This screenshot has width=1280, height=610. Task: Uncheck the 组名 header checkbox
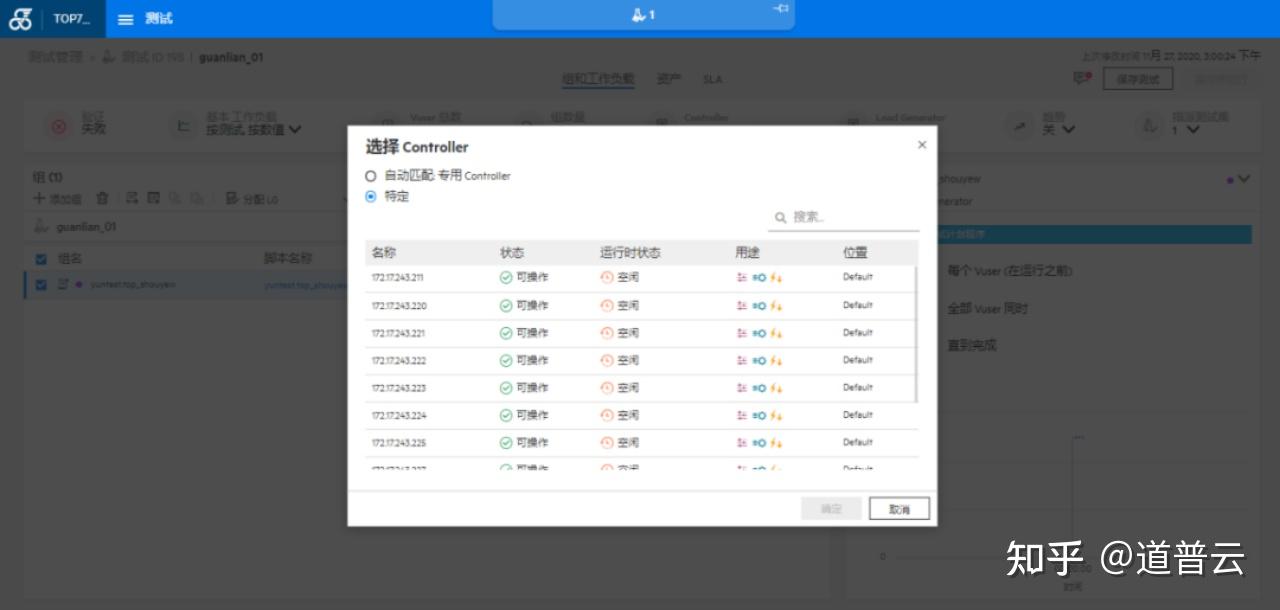point(40,258)
